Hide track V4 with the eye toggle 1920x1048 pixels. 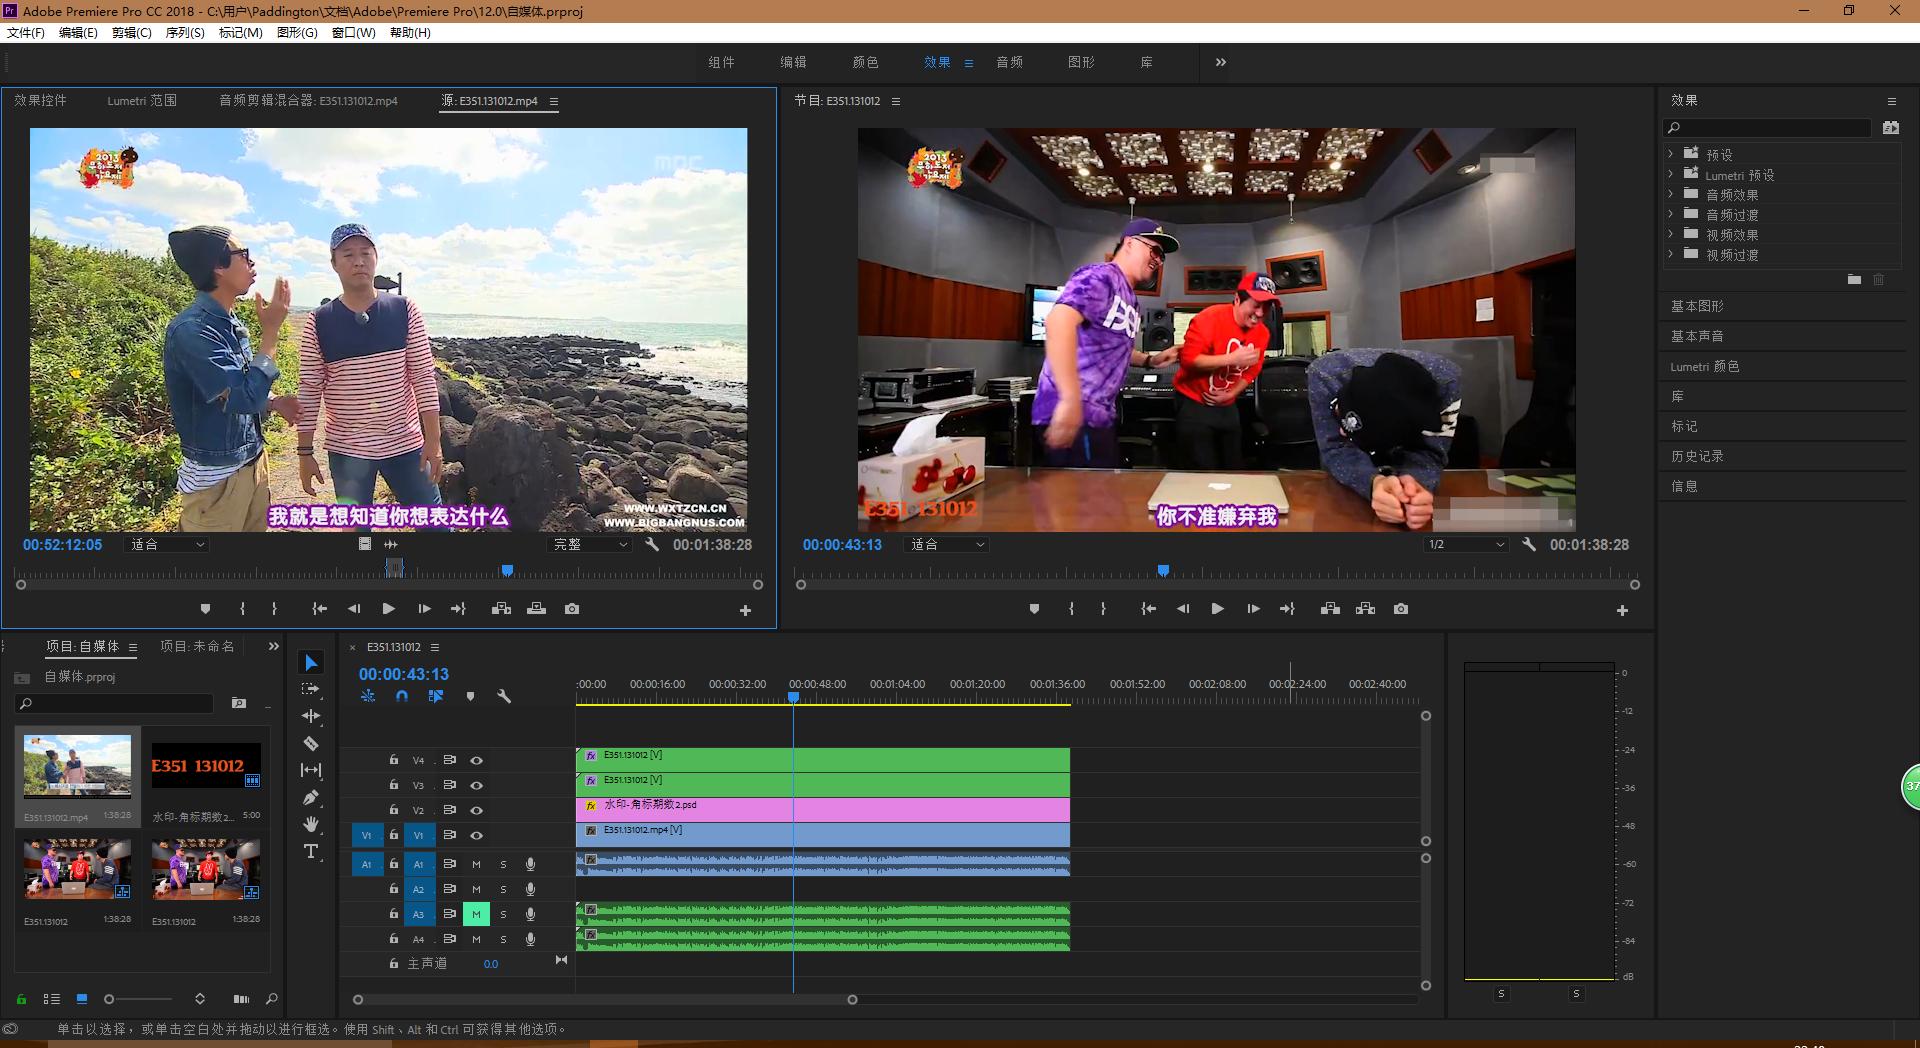(477, 760)
